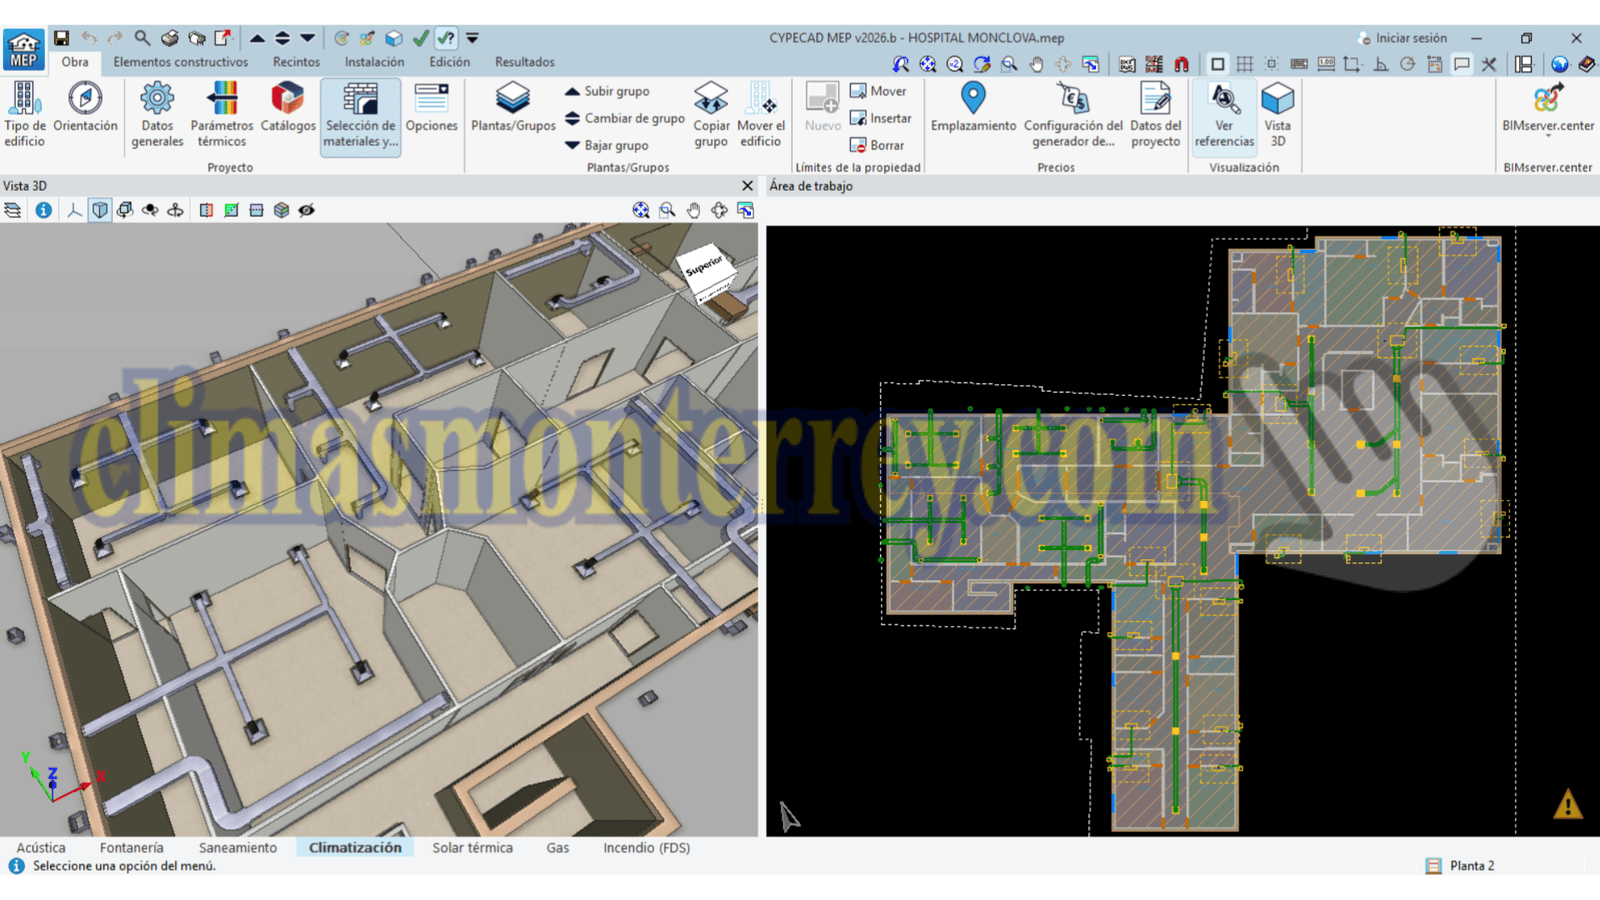
Task: Click the Superior view cube face
Action: [x=703, y=266]
